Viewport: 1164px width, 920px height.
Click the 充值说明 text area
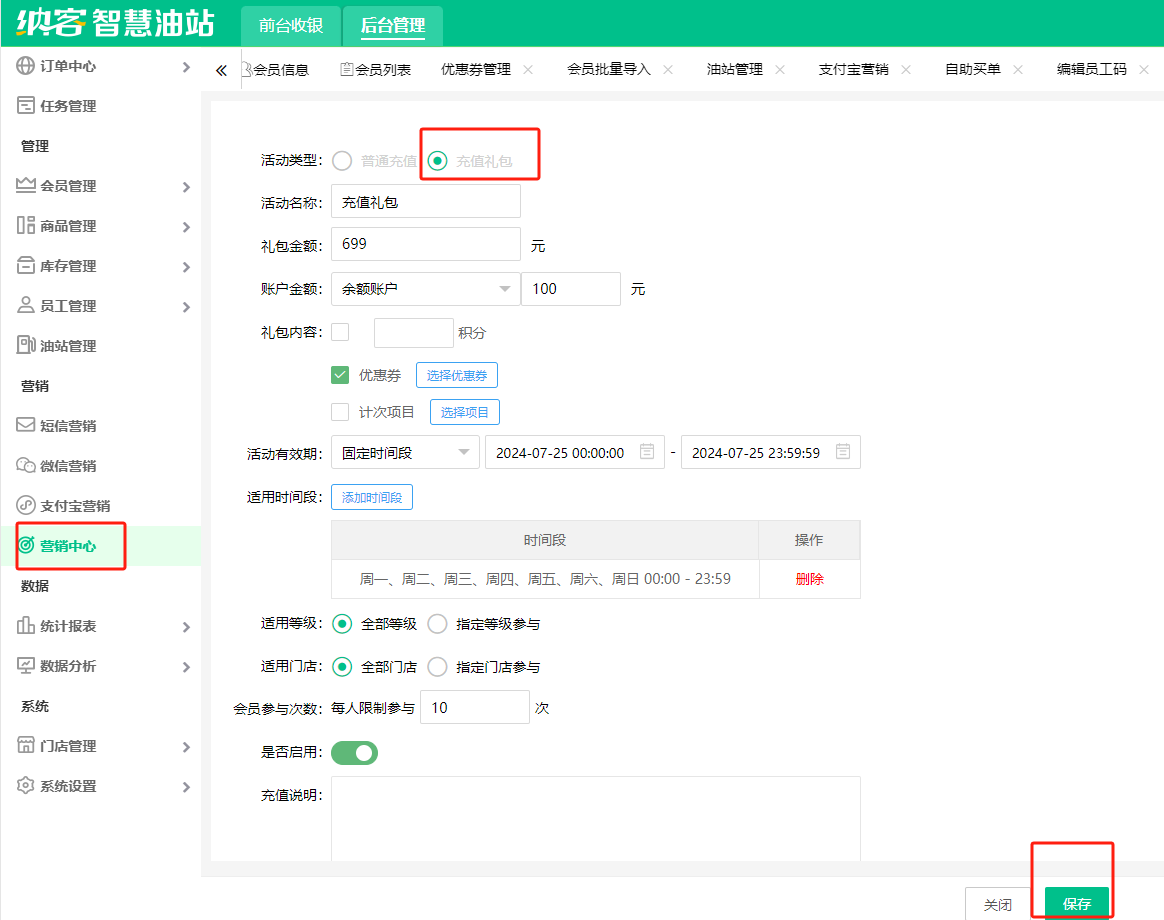pos(595,817)
